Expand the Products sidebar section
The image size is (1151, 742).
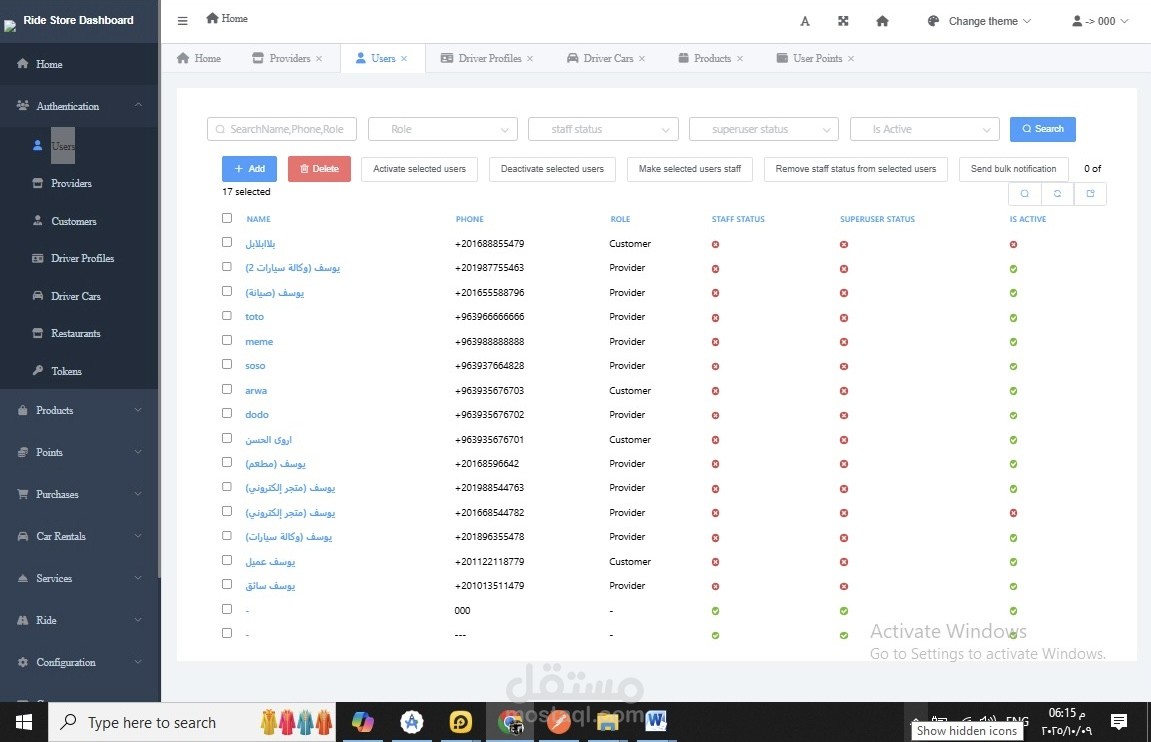coord(79,410)
